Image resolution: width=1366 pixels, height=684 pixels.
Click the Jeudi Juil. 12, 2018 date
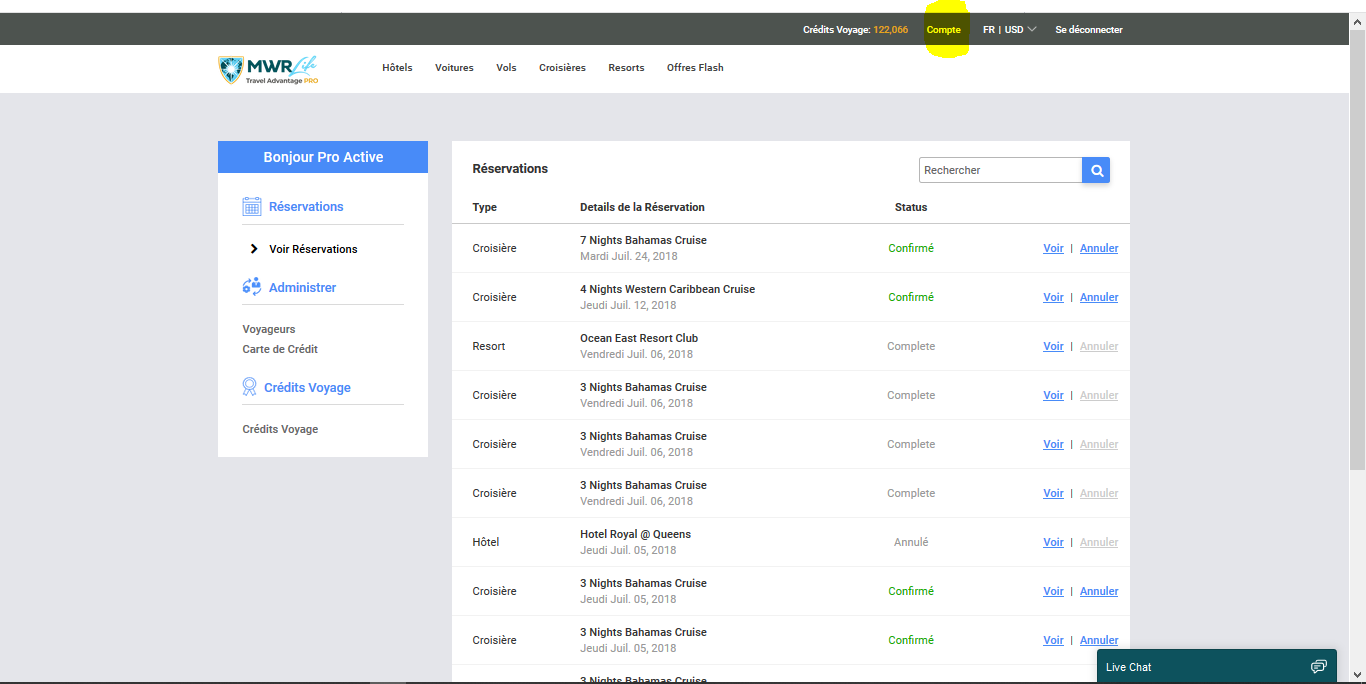click(x=628, y=305)
